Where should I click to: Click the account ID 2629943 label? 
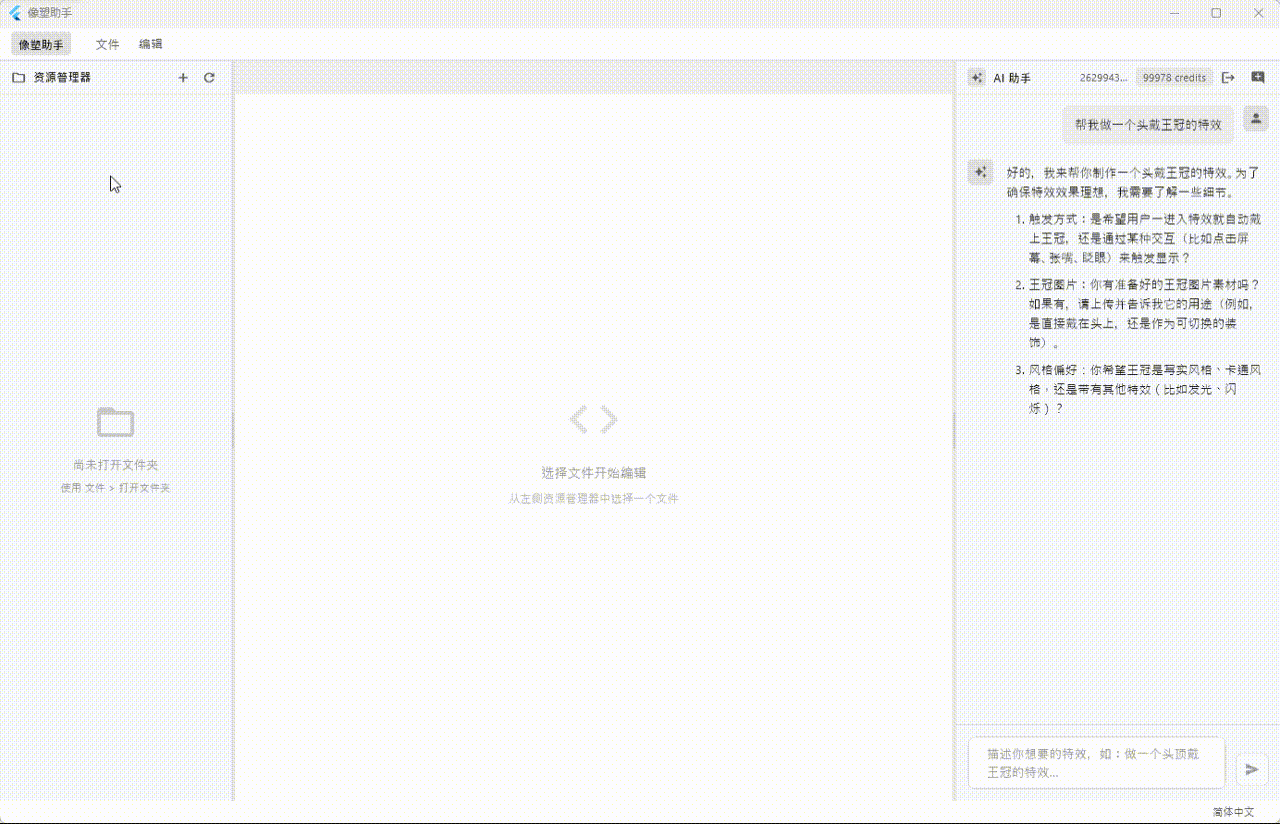coord(1103,77)
